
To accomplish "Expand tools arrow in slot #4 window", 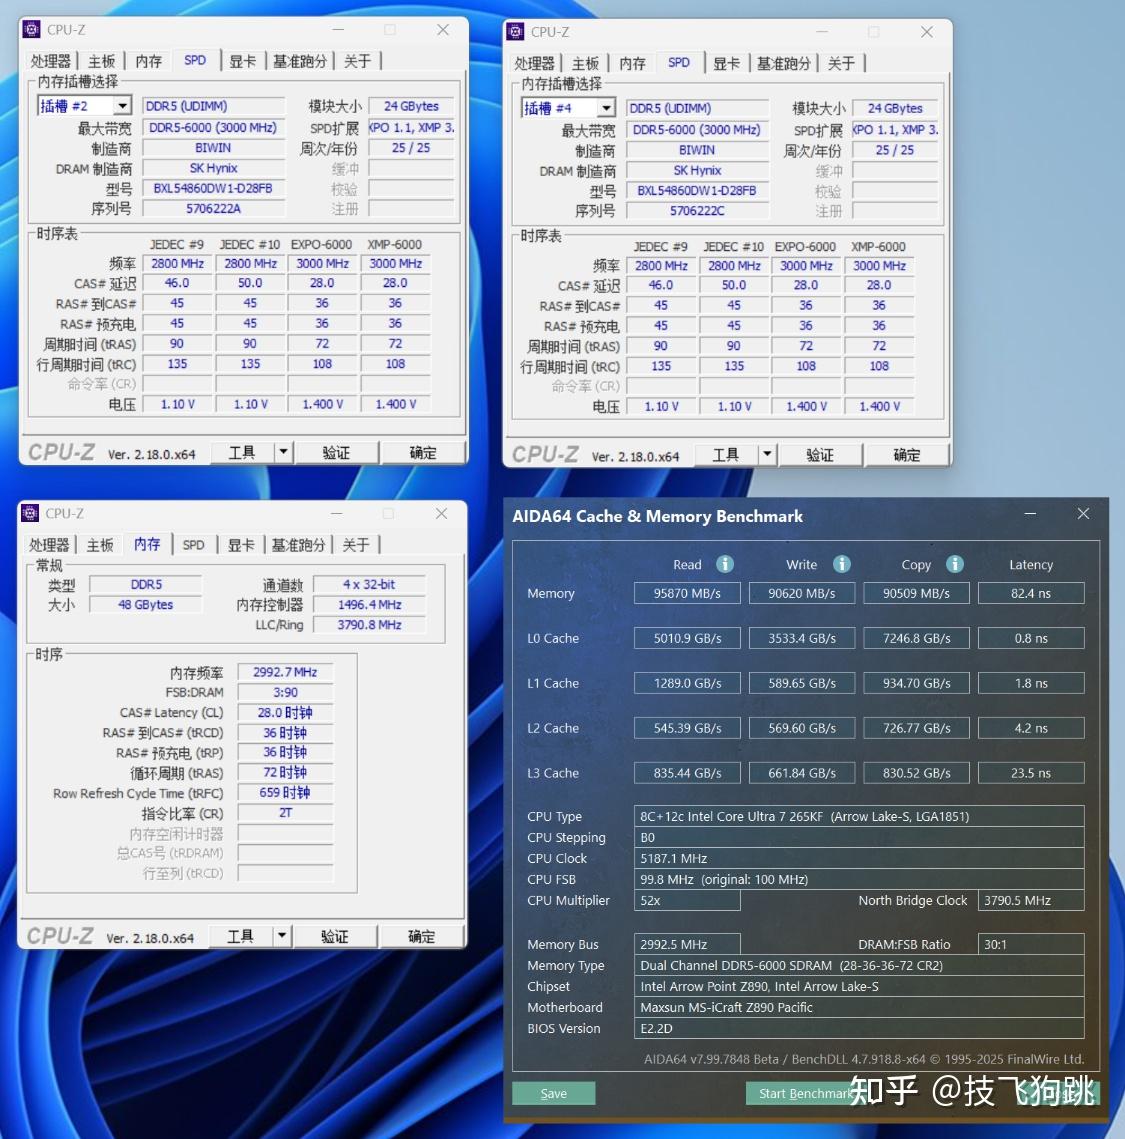I will [767, 455].
